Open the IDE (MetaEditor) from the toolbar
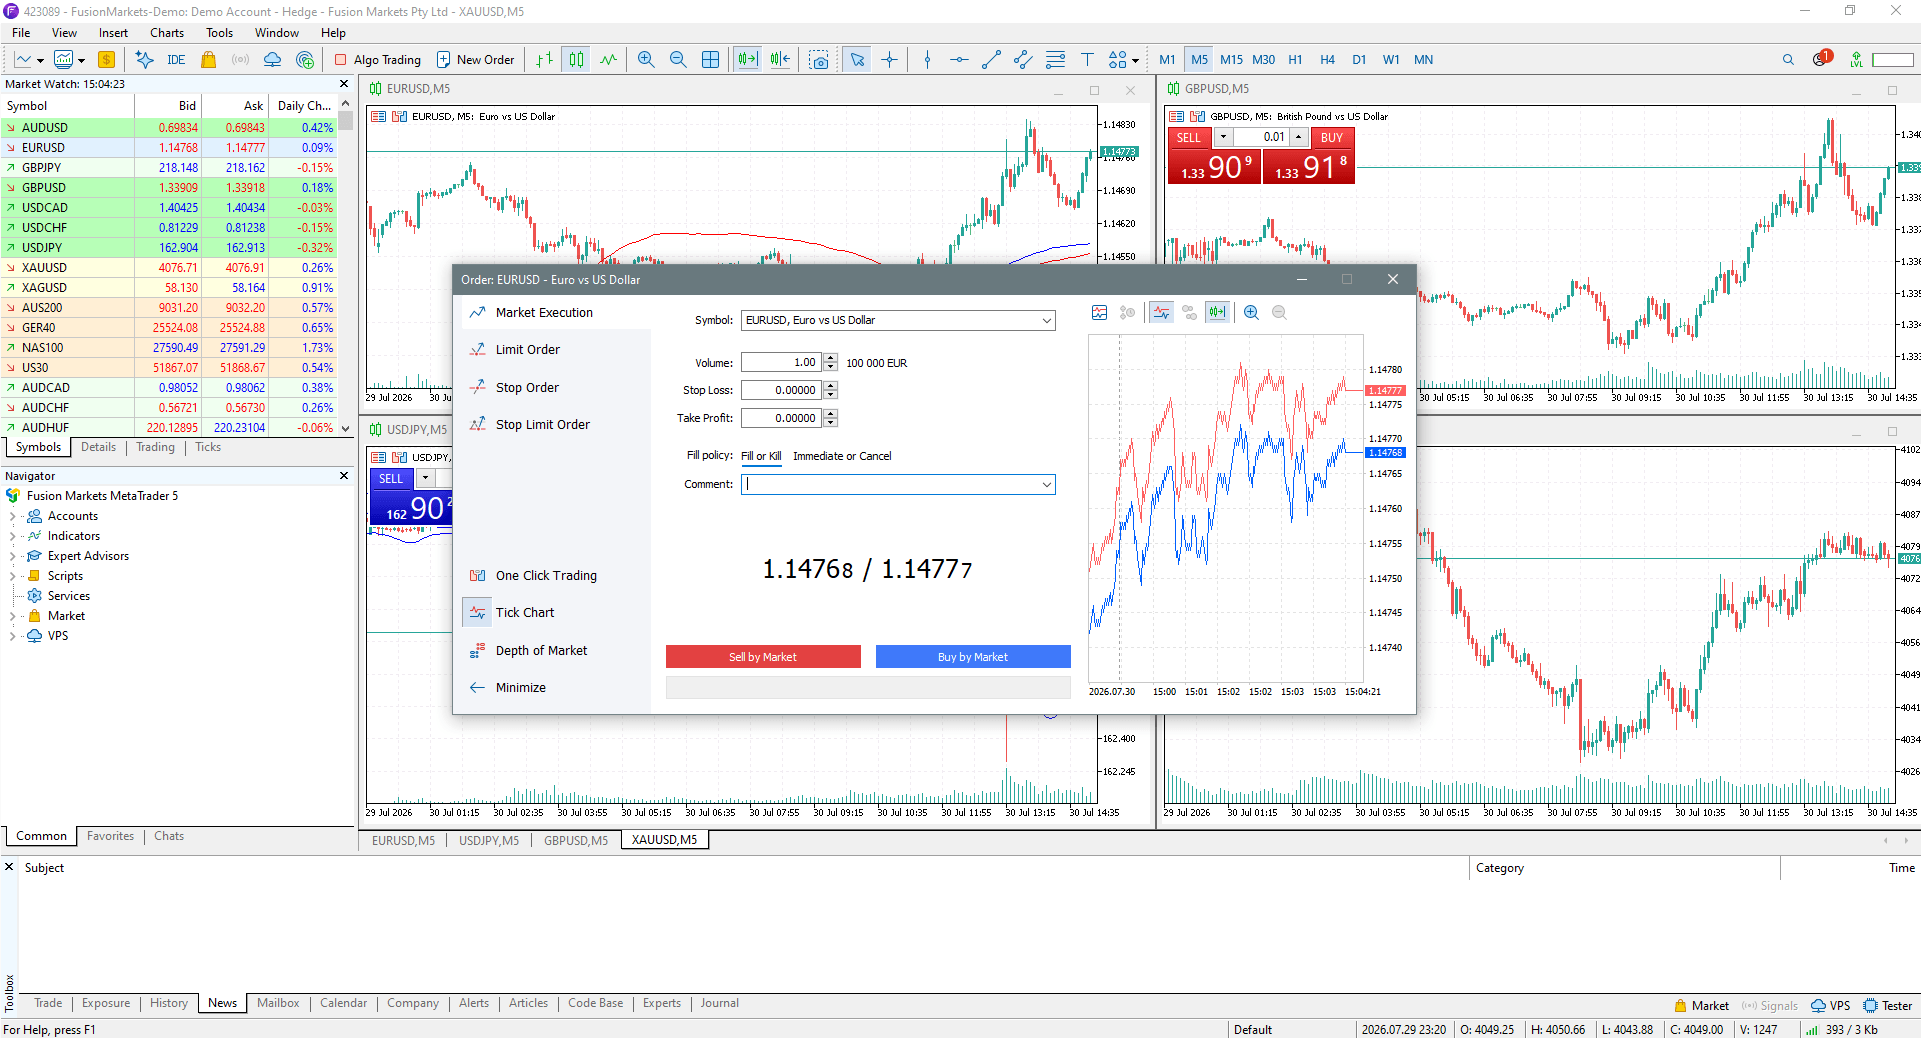 (x=176, y=60)
